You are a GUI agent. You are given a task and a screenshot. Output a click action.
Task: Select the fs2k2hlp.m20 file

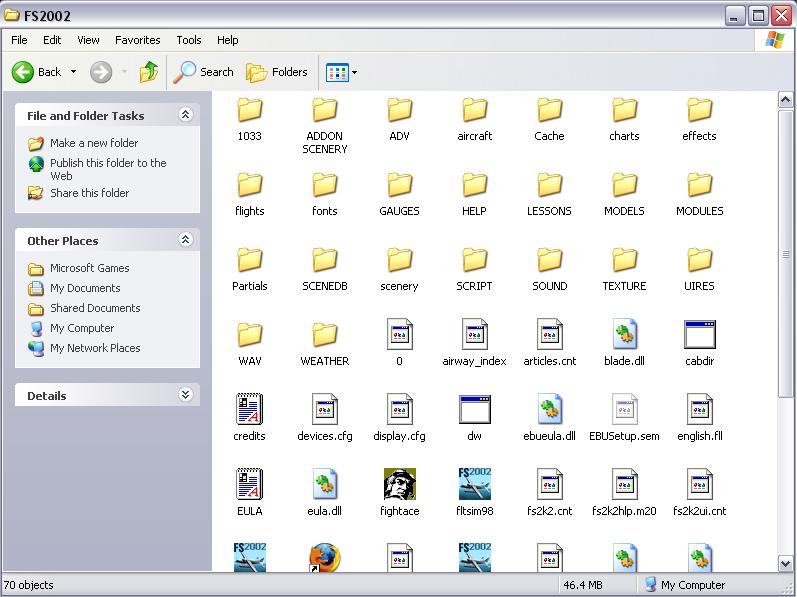[624, 492]
